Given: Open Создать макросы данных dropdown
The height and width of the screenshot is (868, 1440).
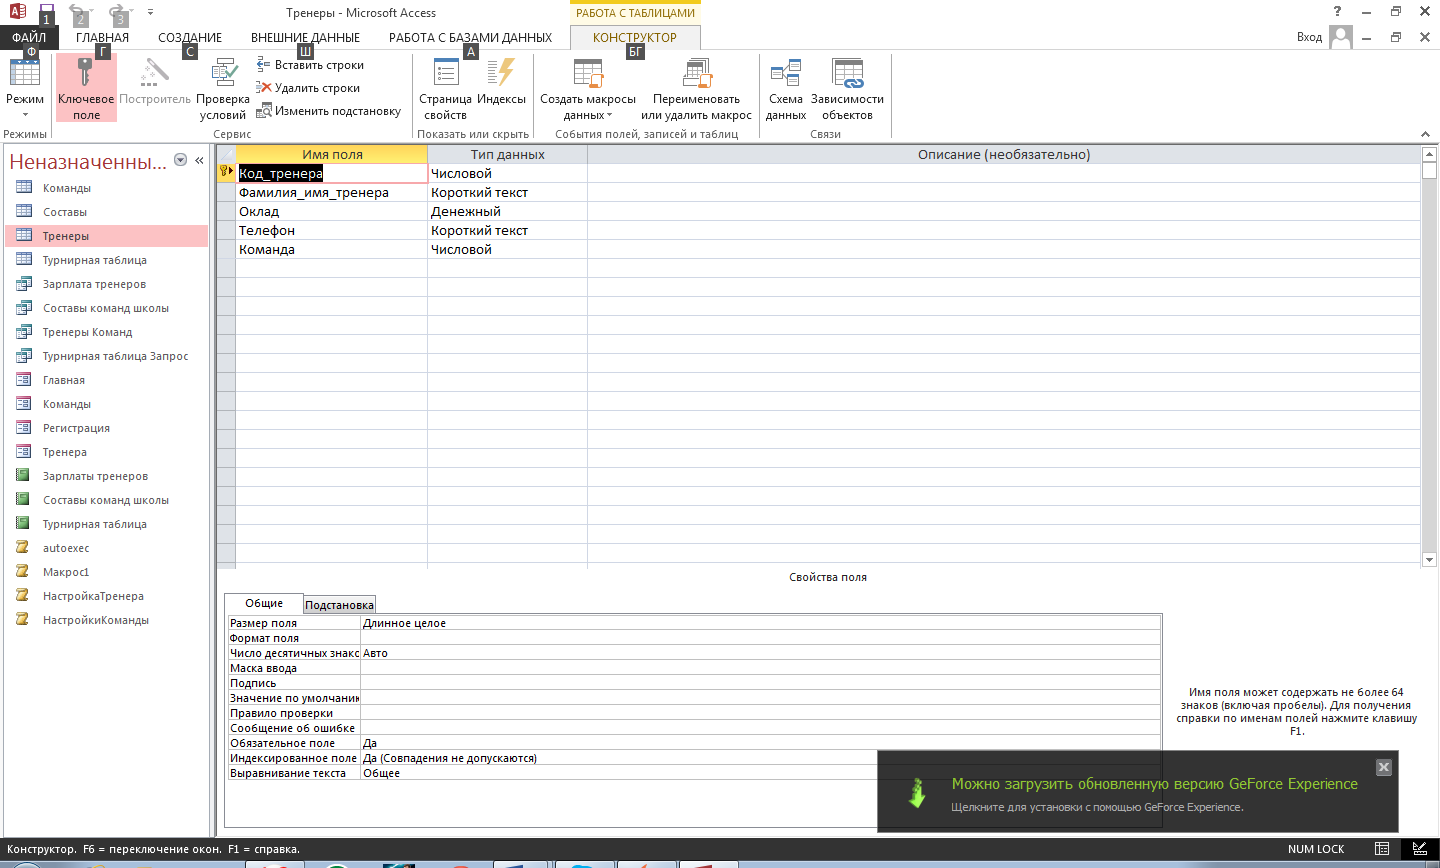Looking at the screenshot, I should point(588,88).
